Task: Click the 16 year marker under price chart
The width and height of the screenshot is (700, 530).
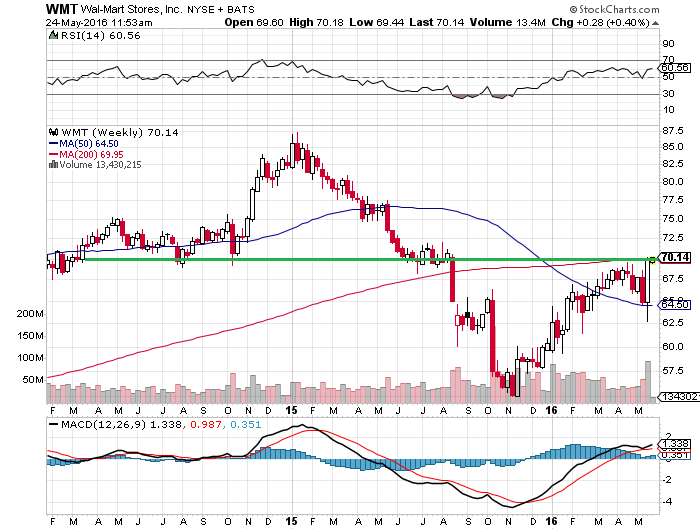Action: coord(552,410)
